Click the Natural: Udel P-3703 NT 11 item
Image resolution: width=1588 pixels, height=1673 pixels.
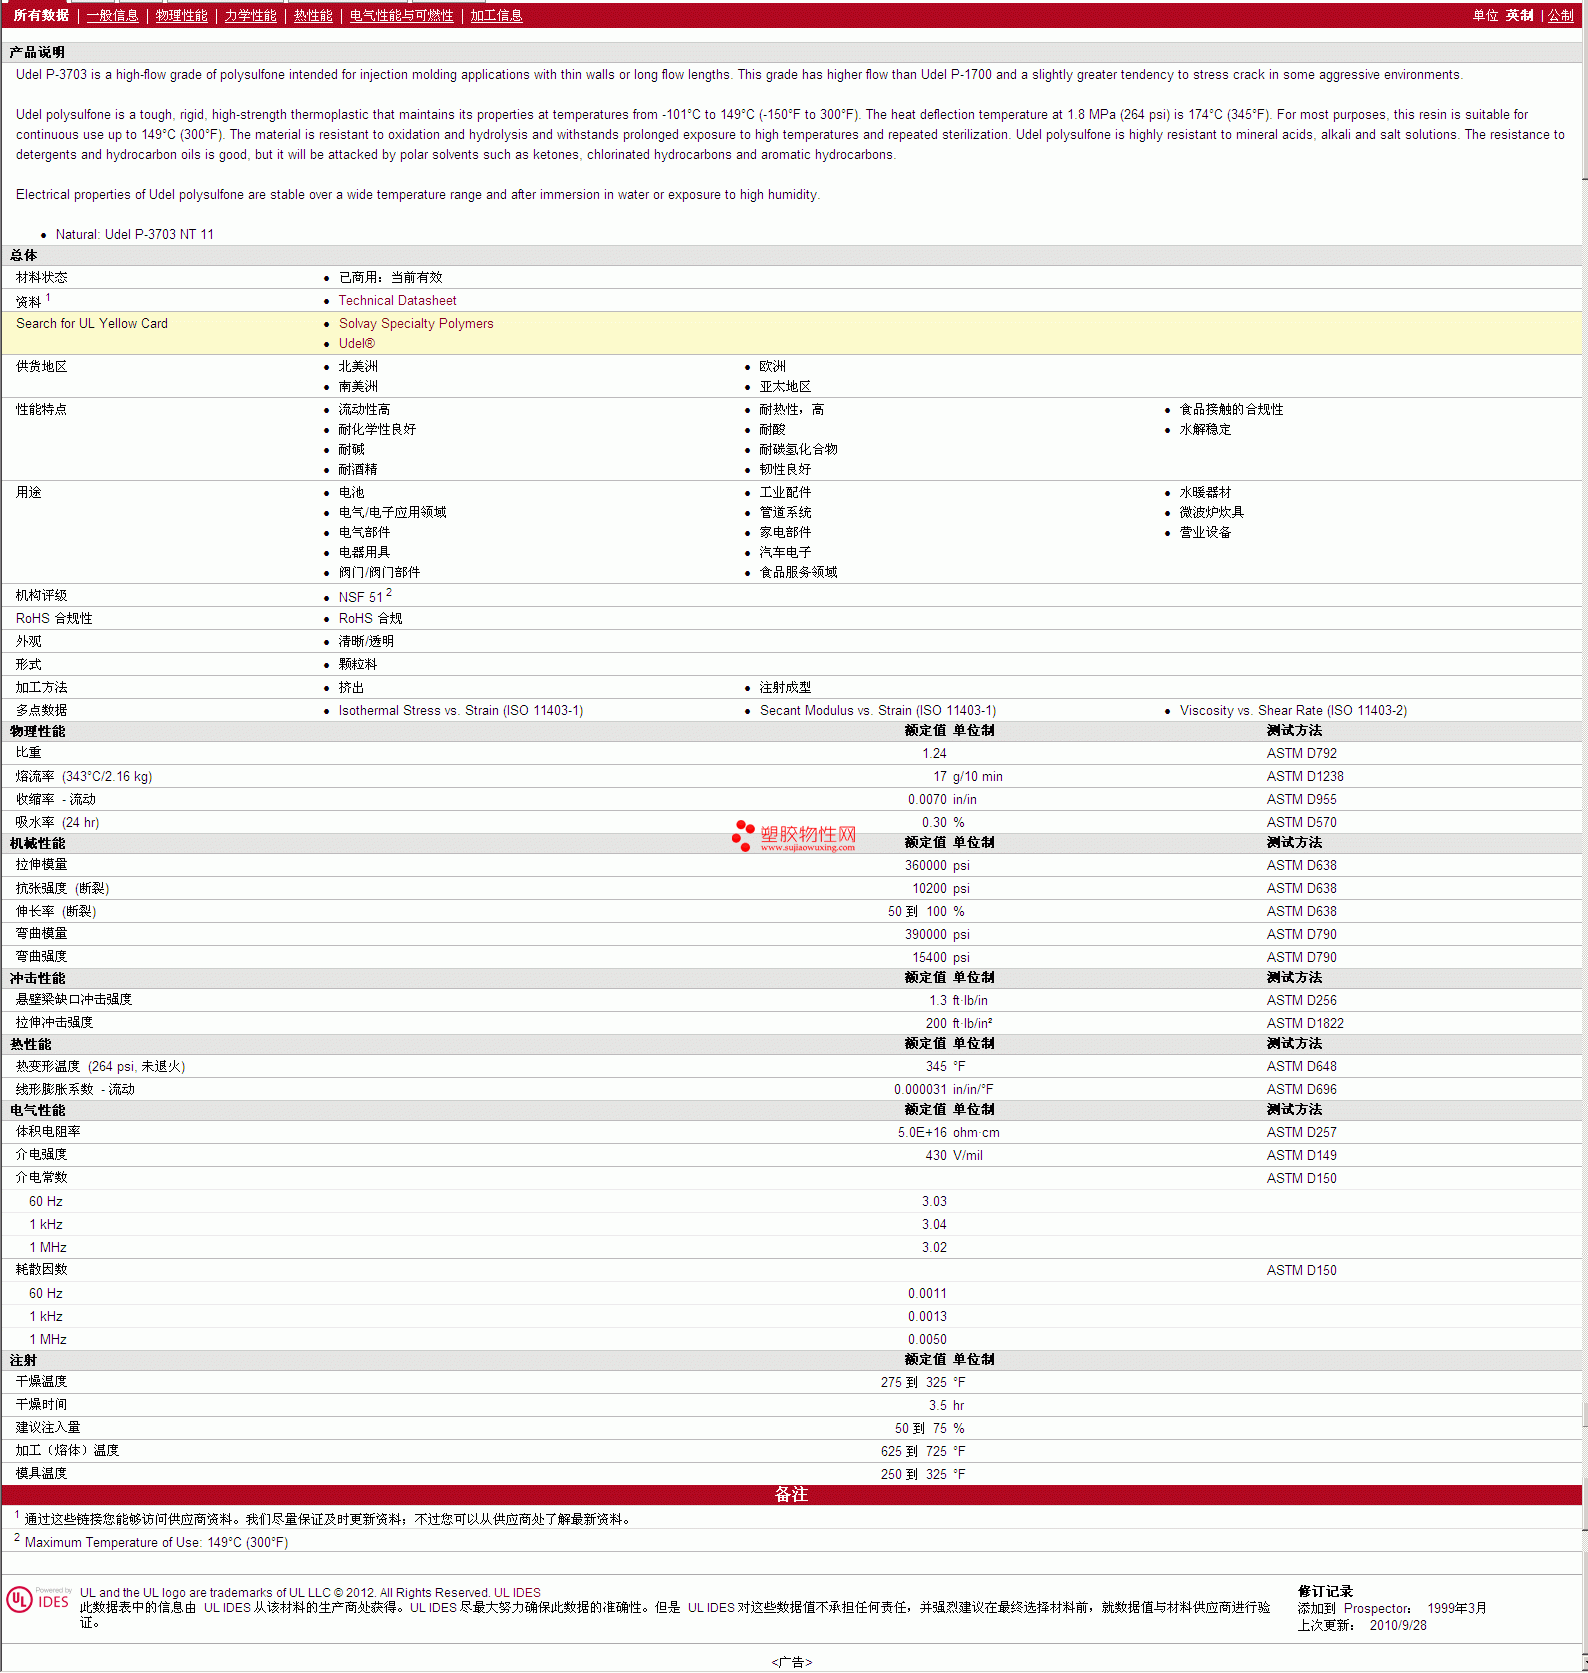pyautogui.click(x=135, y=234)
